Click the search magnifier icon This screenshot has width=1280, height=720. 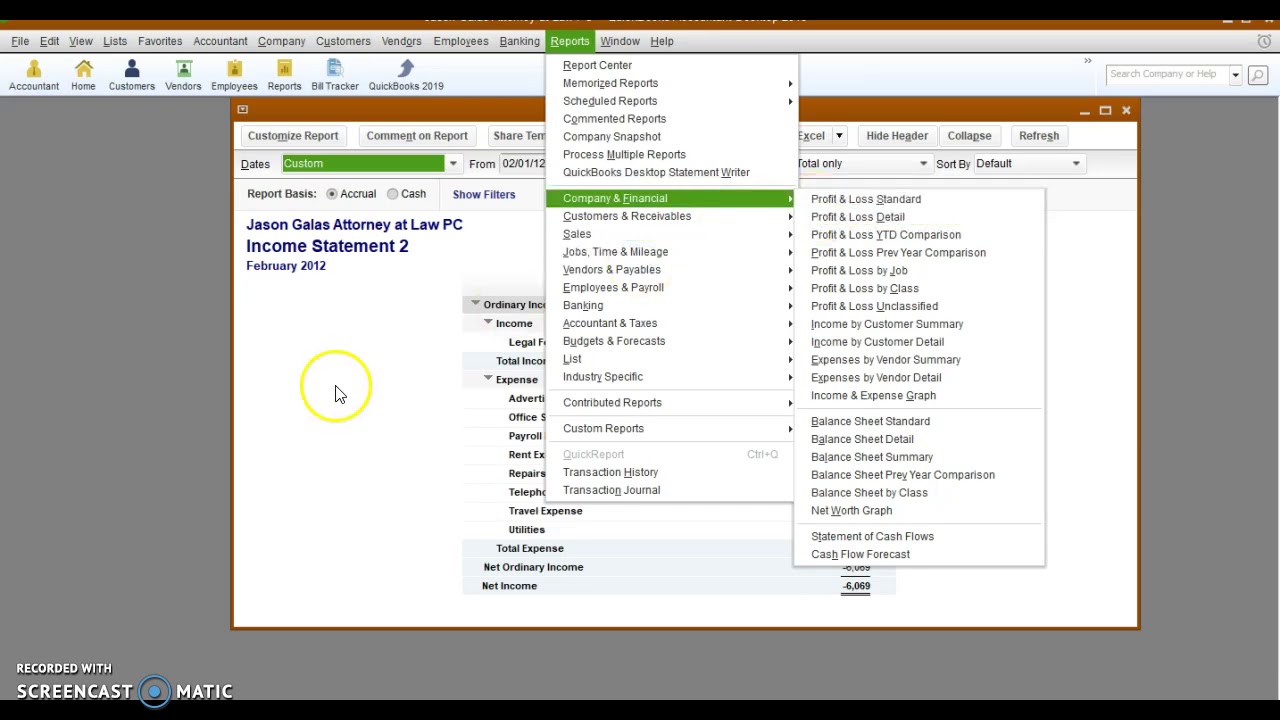[x=1256, y=75]
